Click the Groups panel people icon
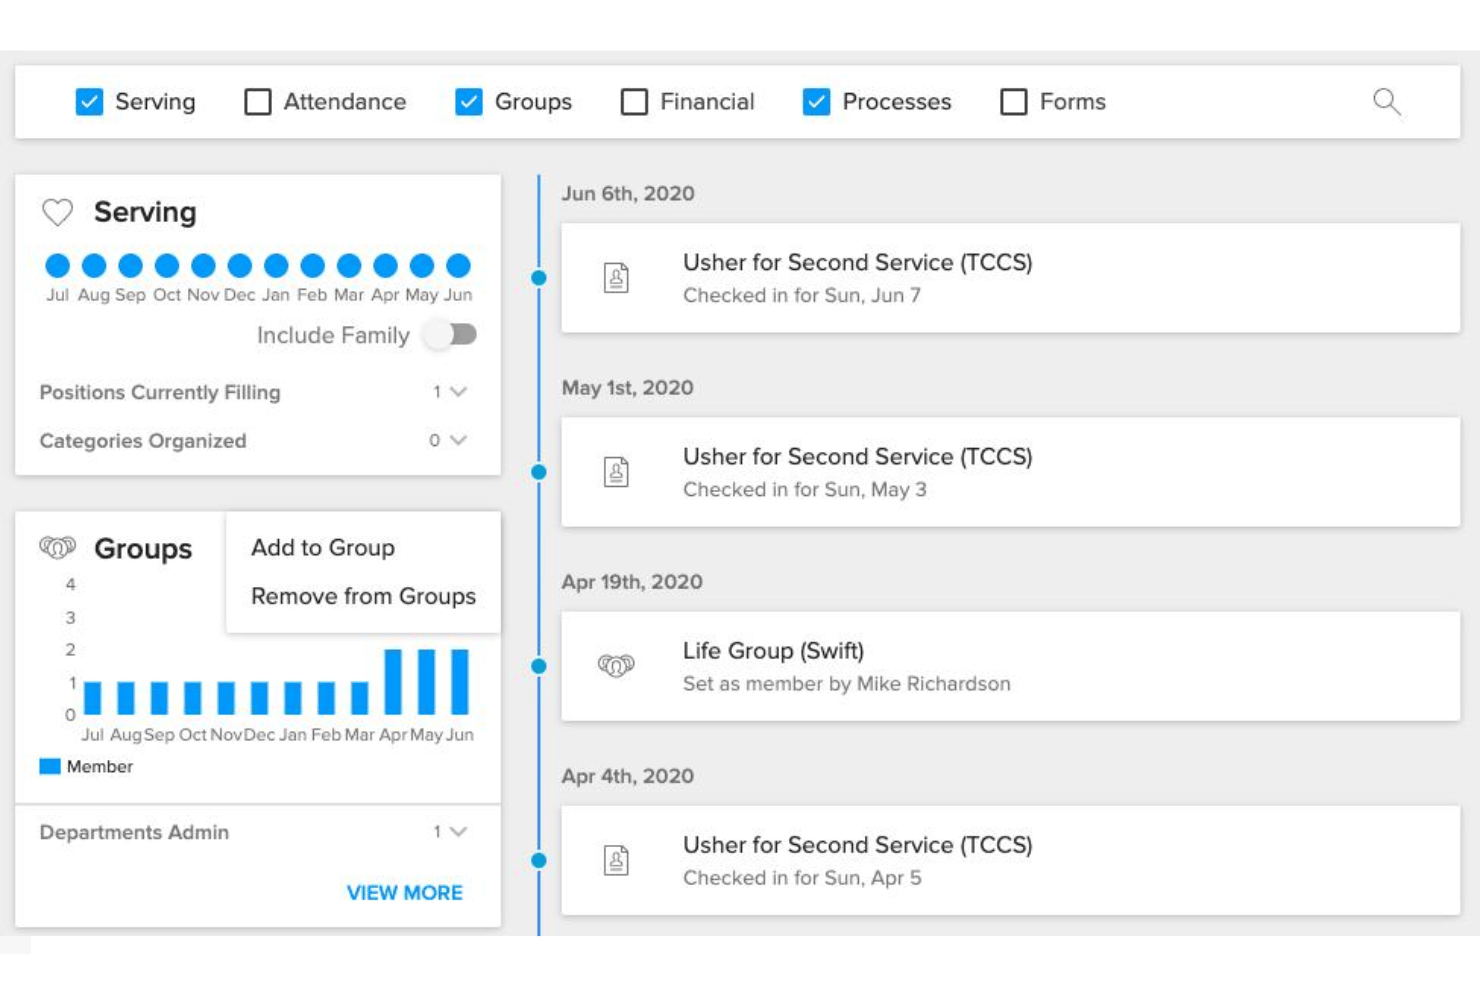 (57, 547)
